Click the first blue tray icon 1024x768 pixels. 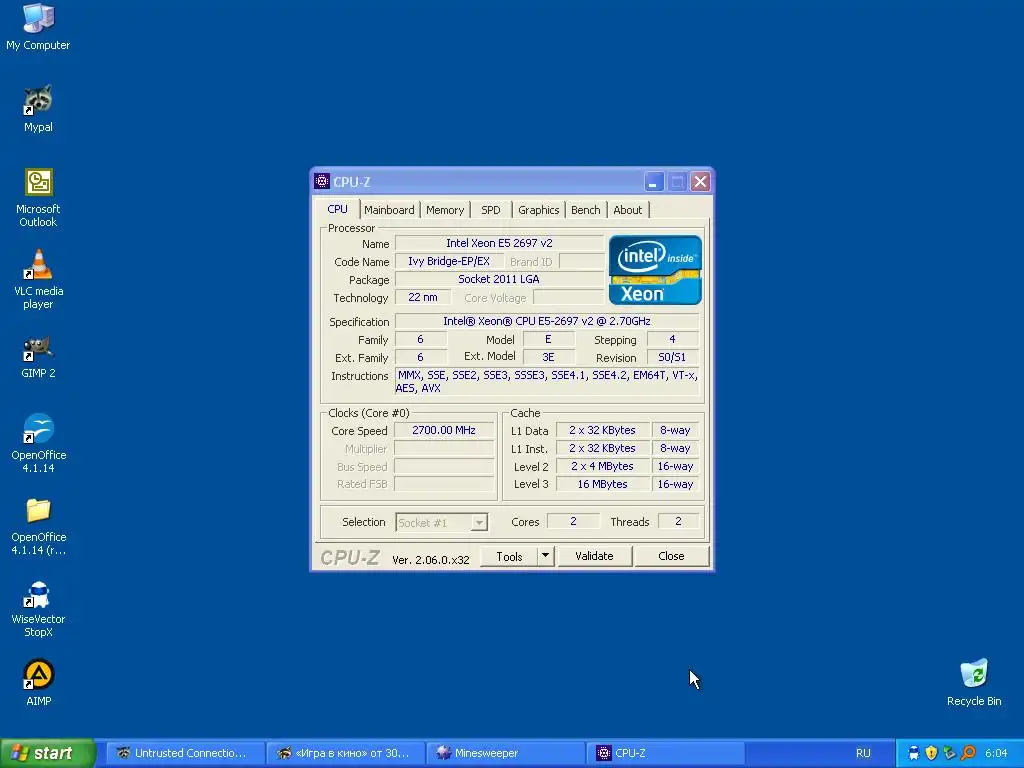tap(914, 753)
